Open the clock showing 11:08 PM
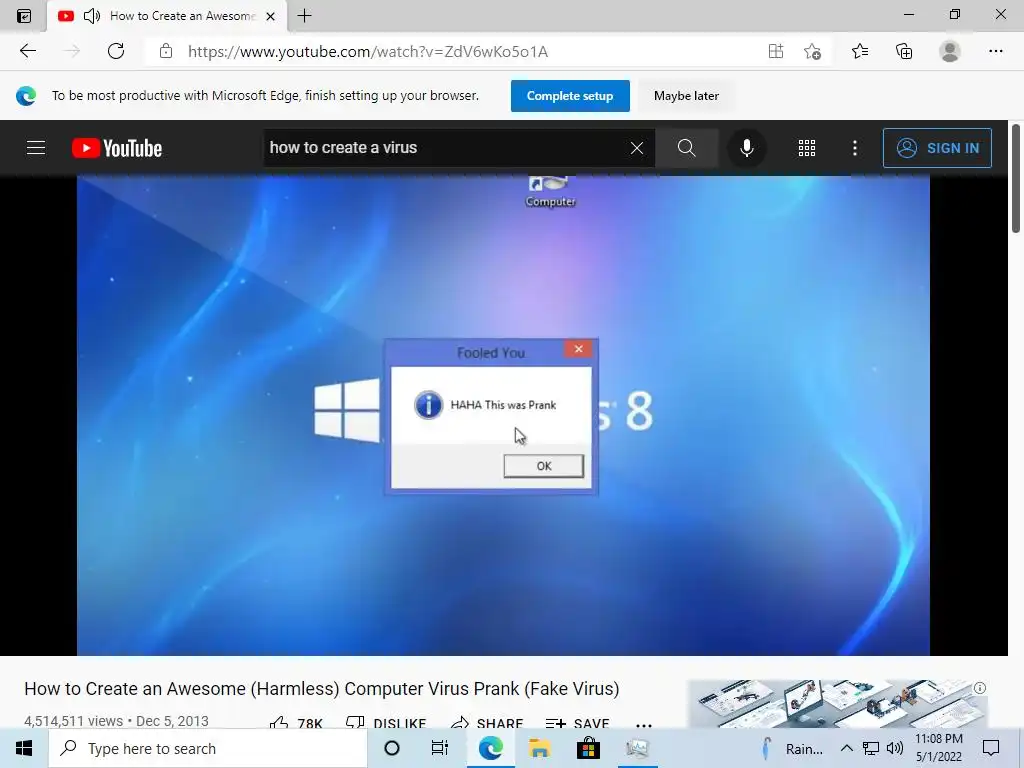The height and width of the screenshot is (768, 1024). click(938, 748)
